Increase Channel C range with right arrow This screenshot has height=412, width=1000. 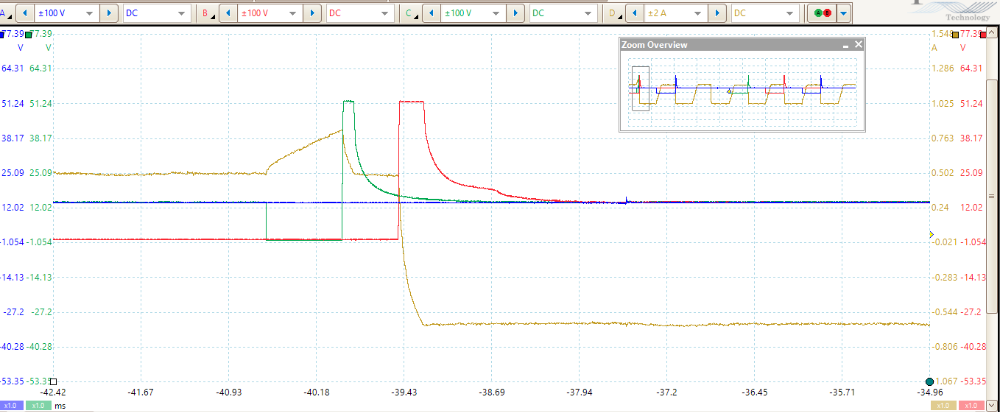517,14
